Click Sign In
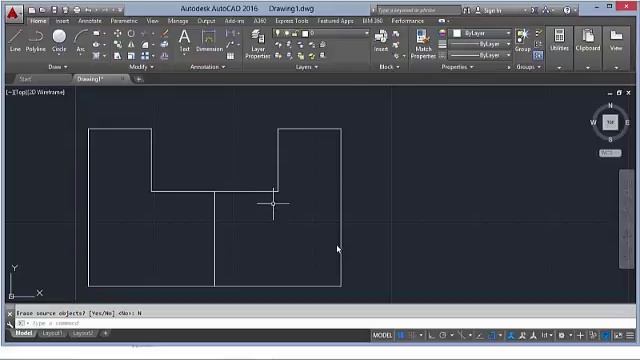The width and height of the screenshot is (640, 360). pos(492,11)
